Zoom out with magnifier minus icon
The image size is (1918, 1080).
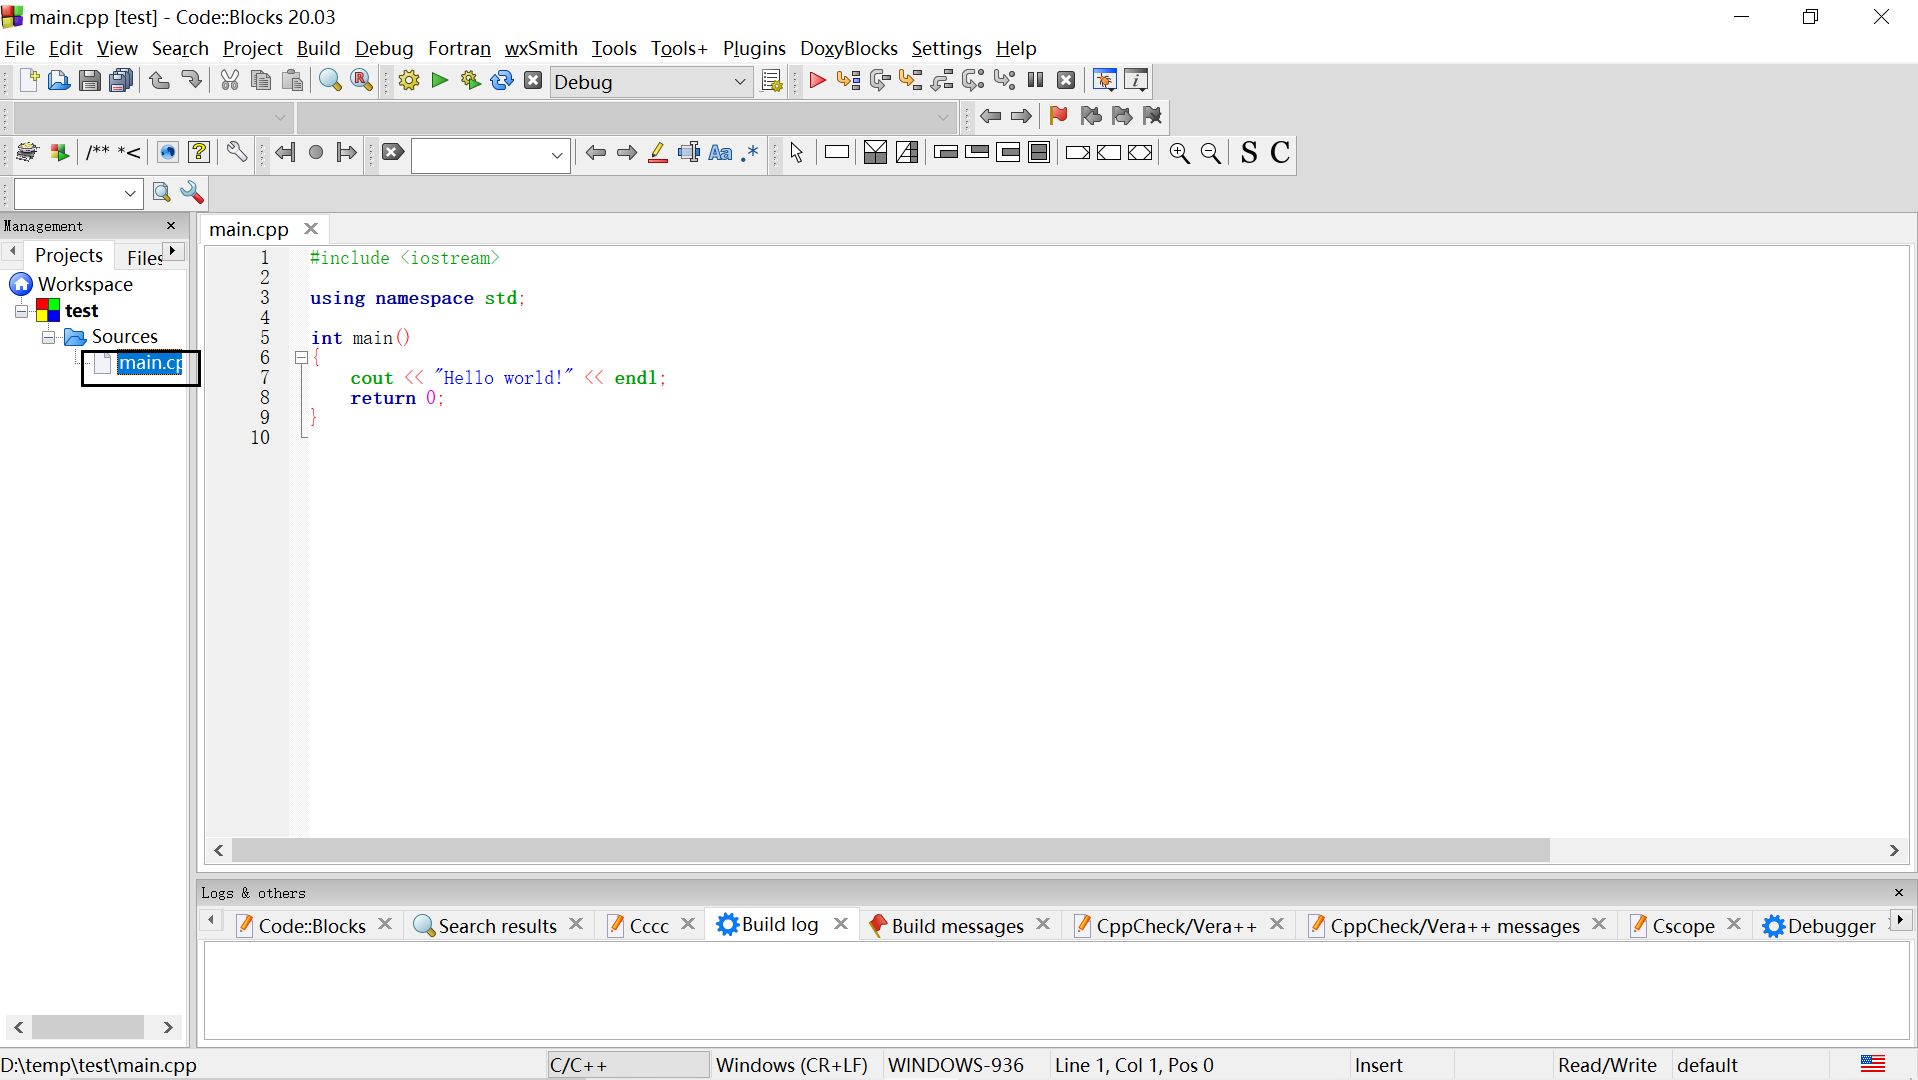tap(1211, 153)
